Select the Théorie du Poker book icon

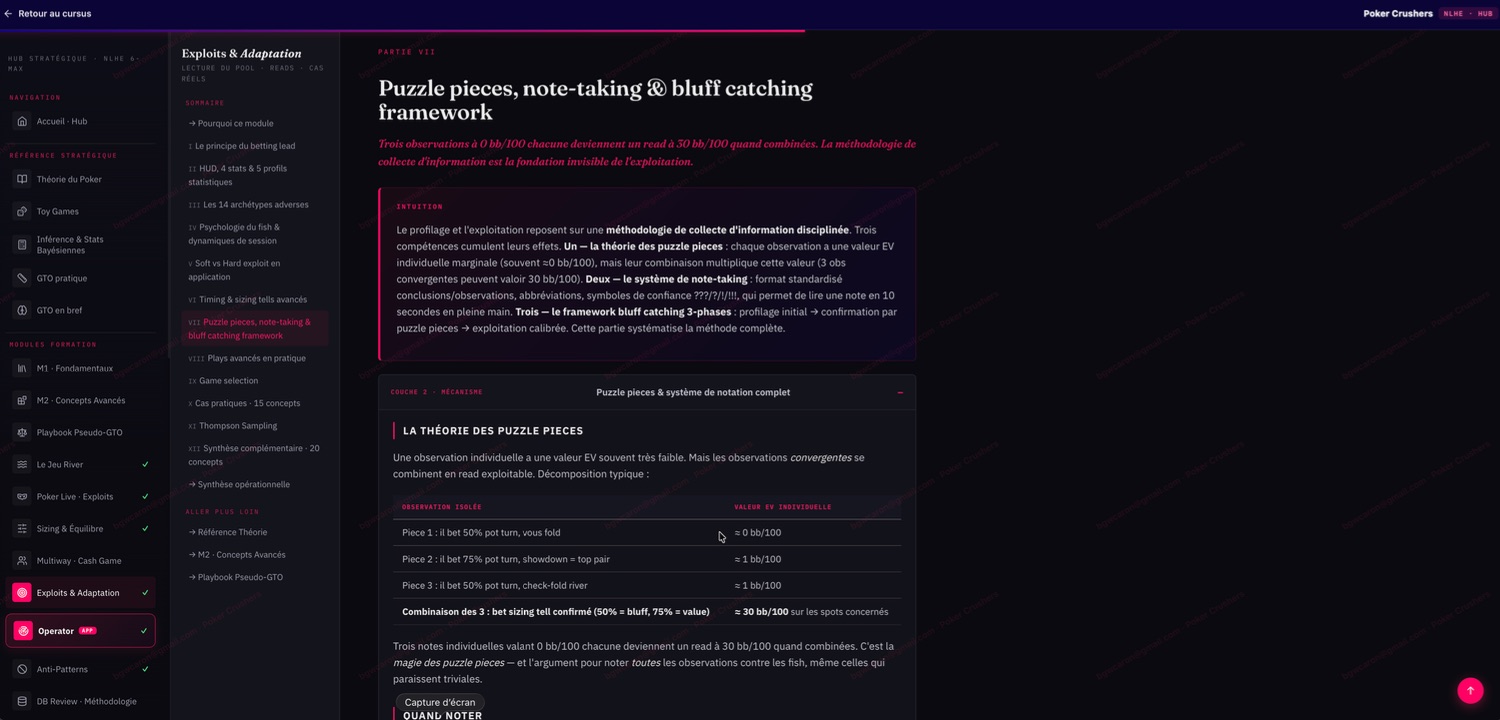tap(22, 179)
